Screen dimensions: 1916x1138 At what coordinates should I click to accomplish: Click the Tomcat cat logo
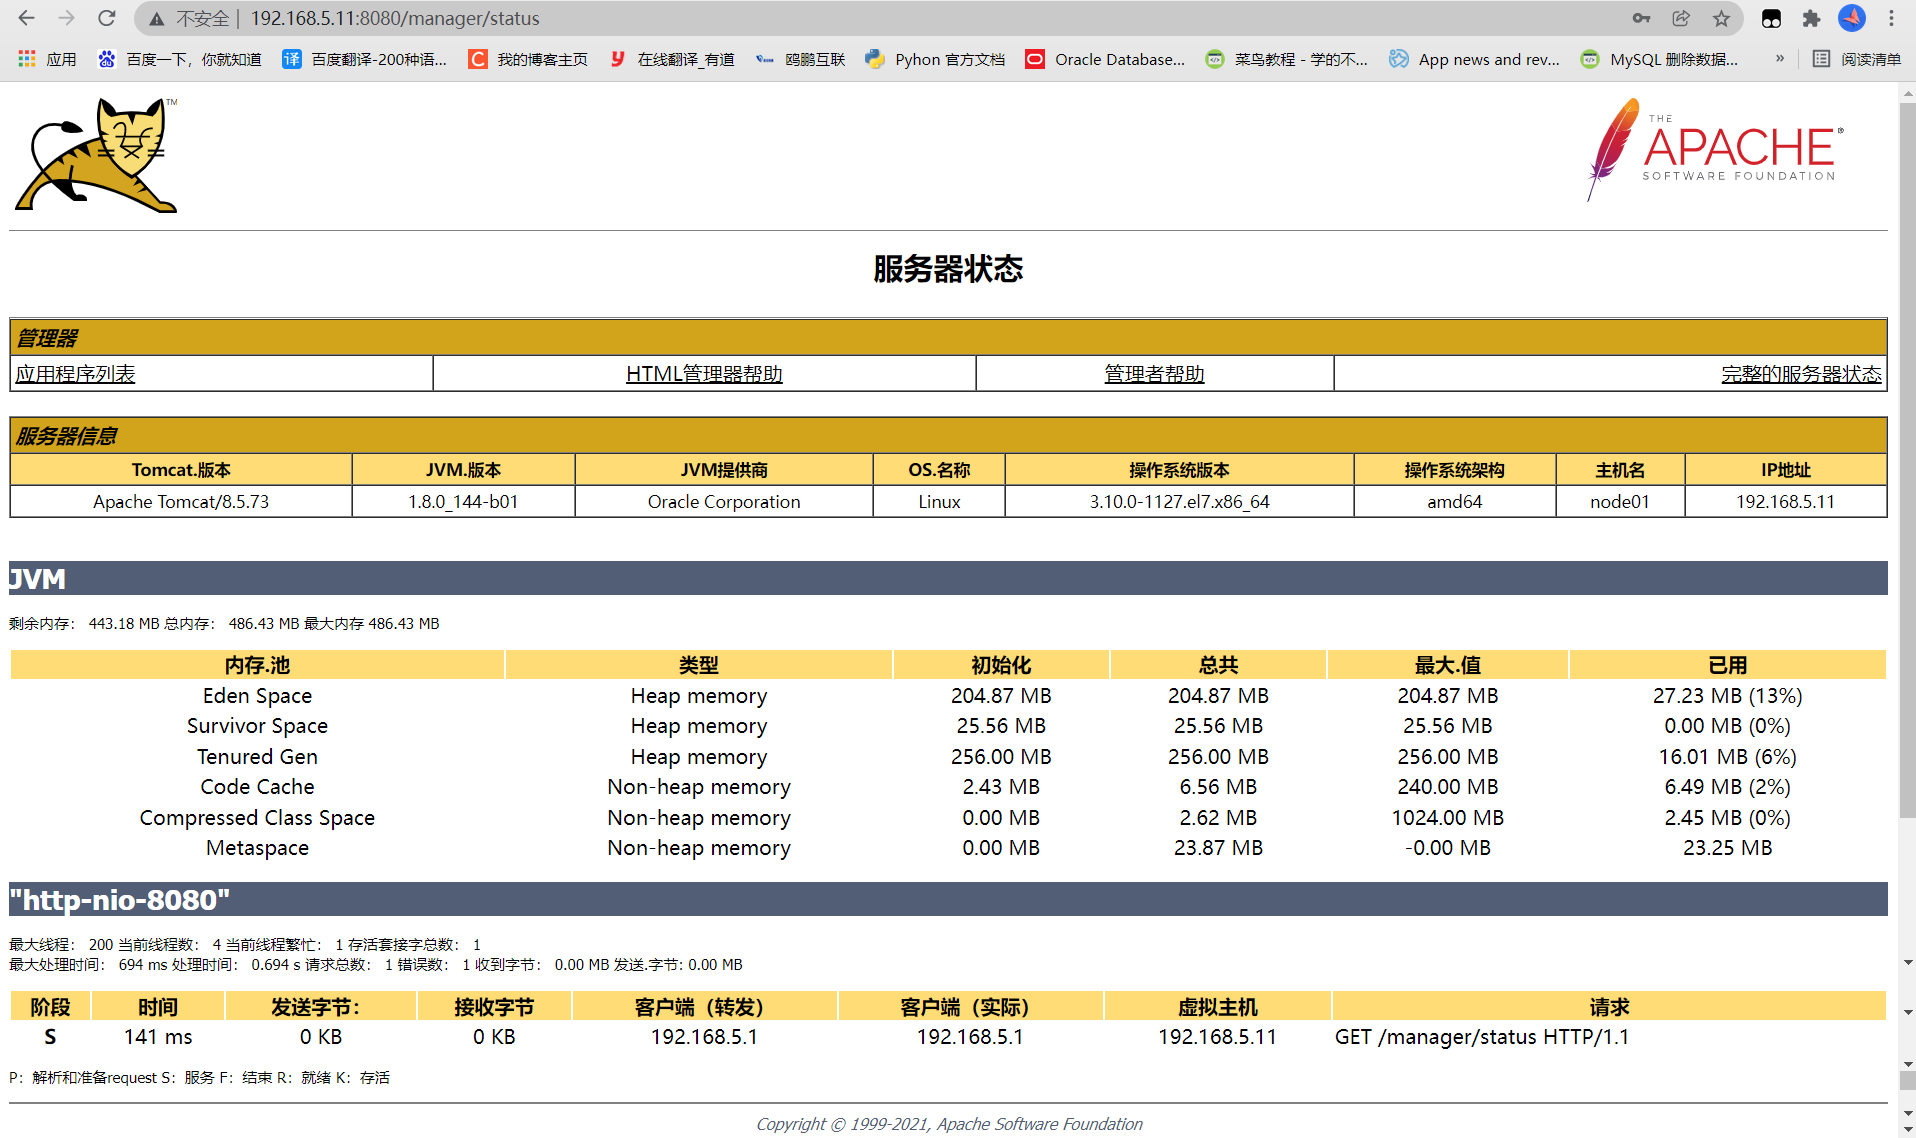[x=97, y=155]
